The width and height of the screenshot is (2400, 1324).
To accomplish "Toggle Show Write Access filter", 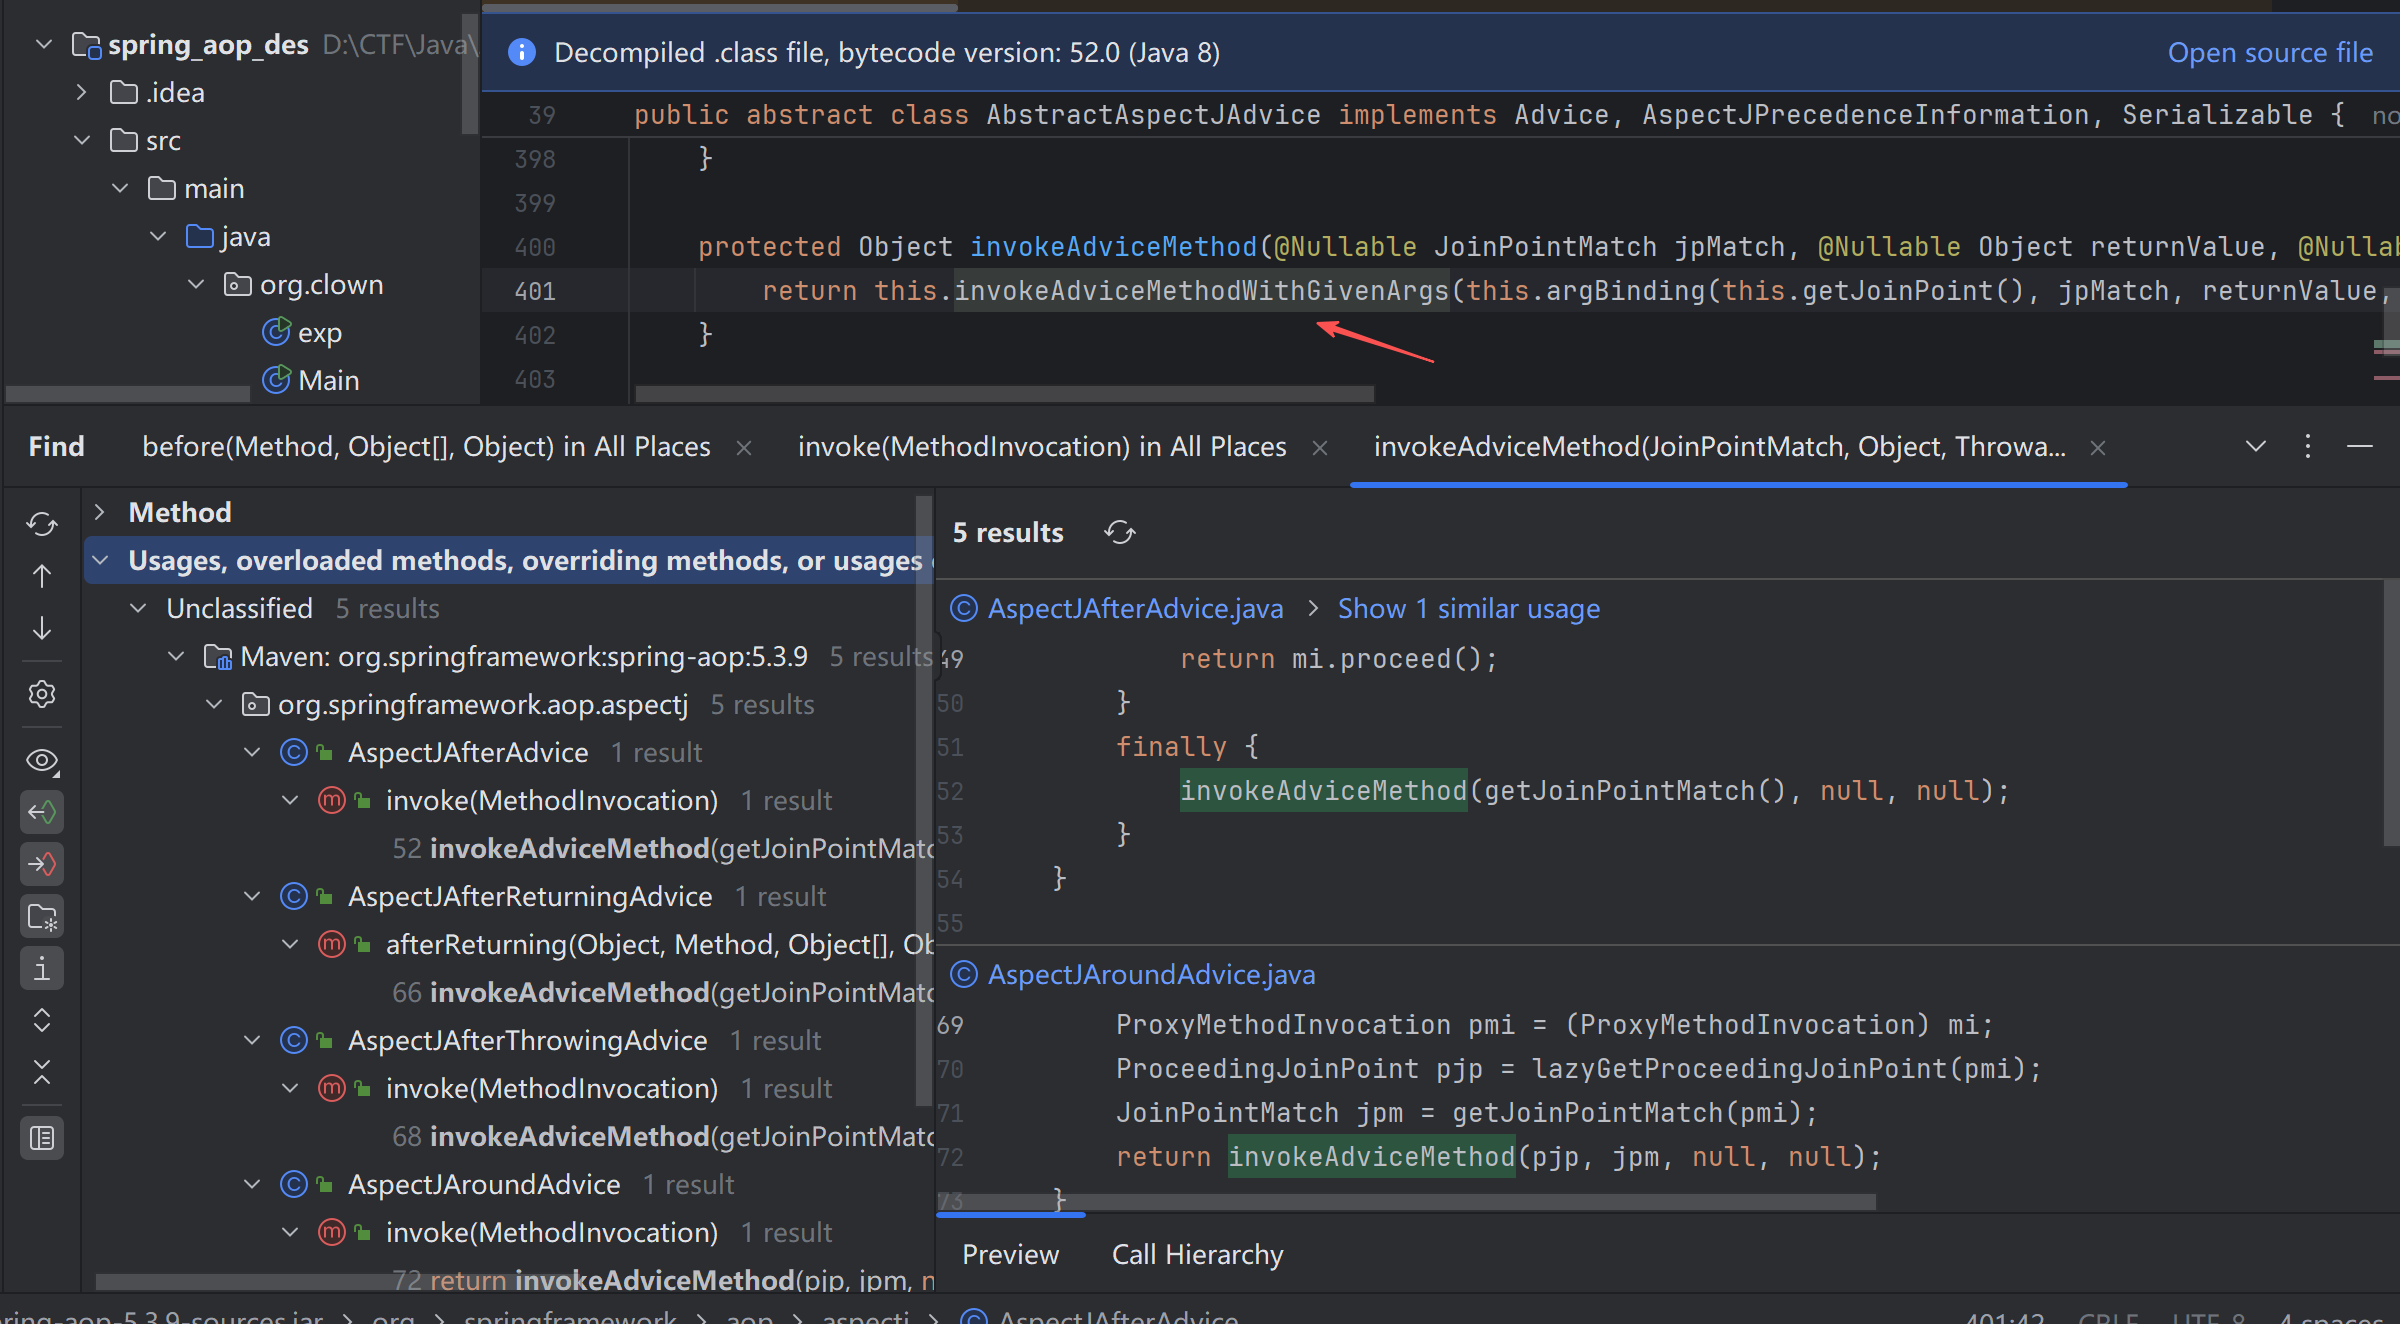I will point(41,864).
